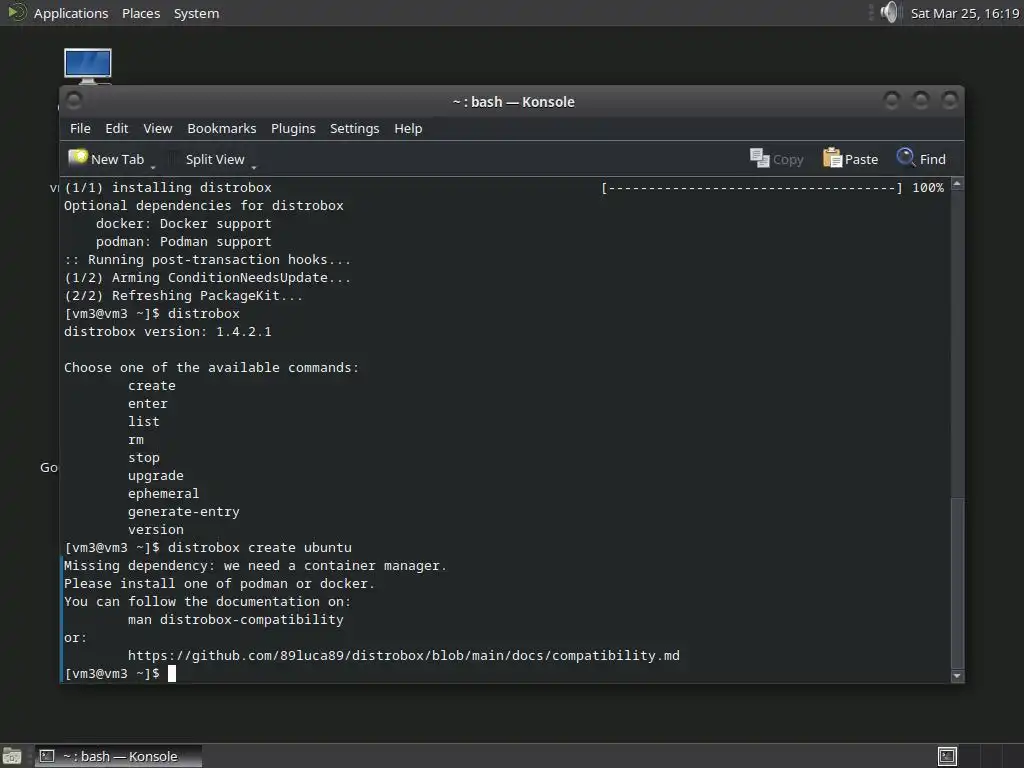Click 'podman: Podman support' line
Screen dimensions: 1024x768
[184, 242]
